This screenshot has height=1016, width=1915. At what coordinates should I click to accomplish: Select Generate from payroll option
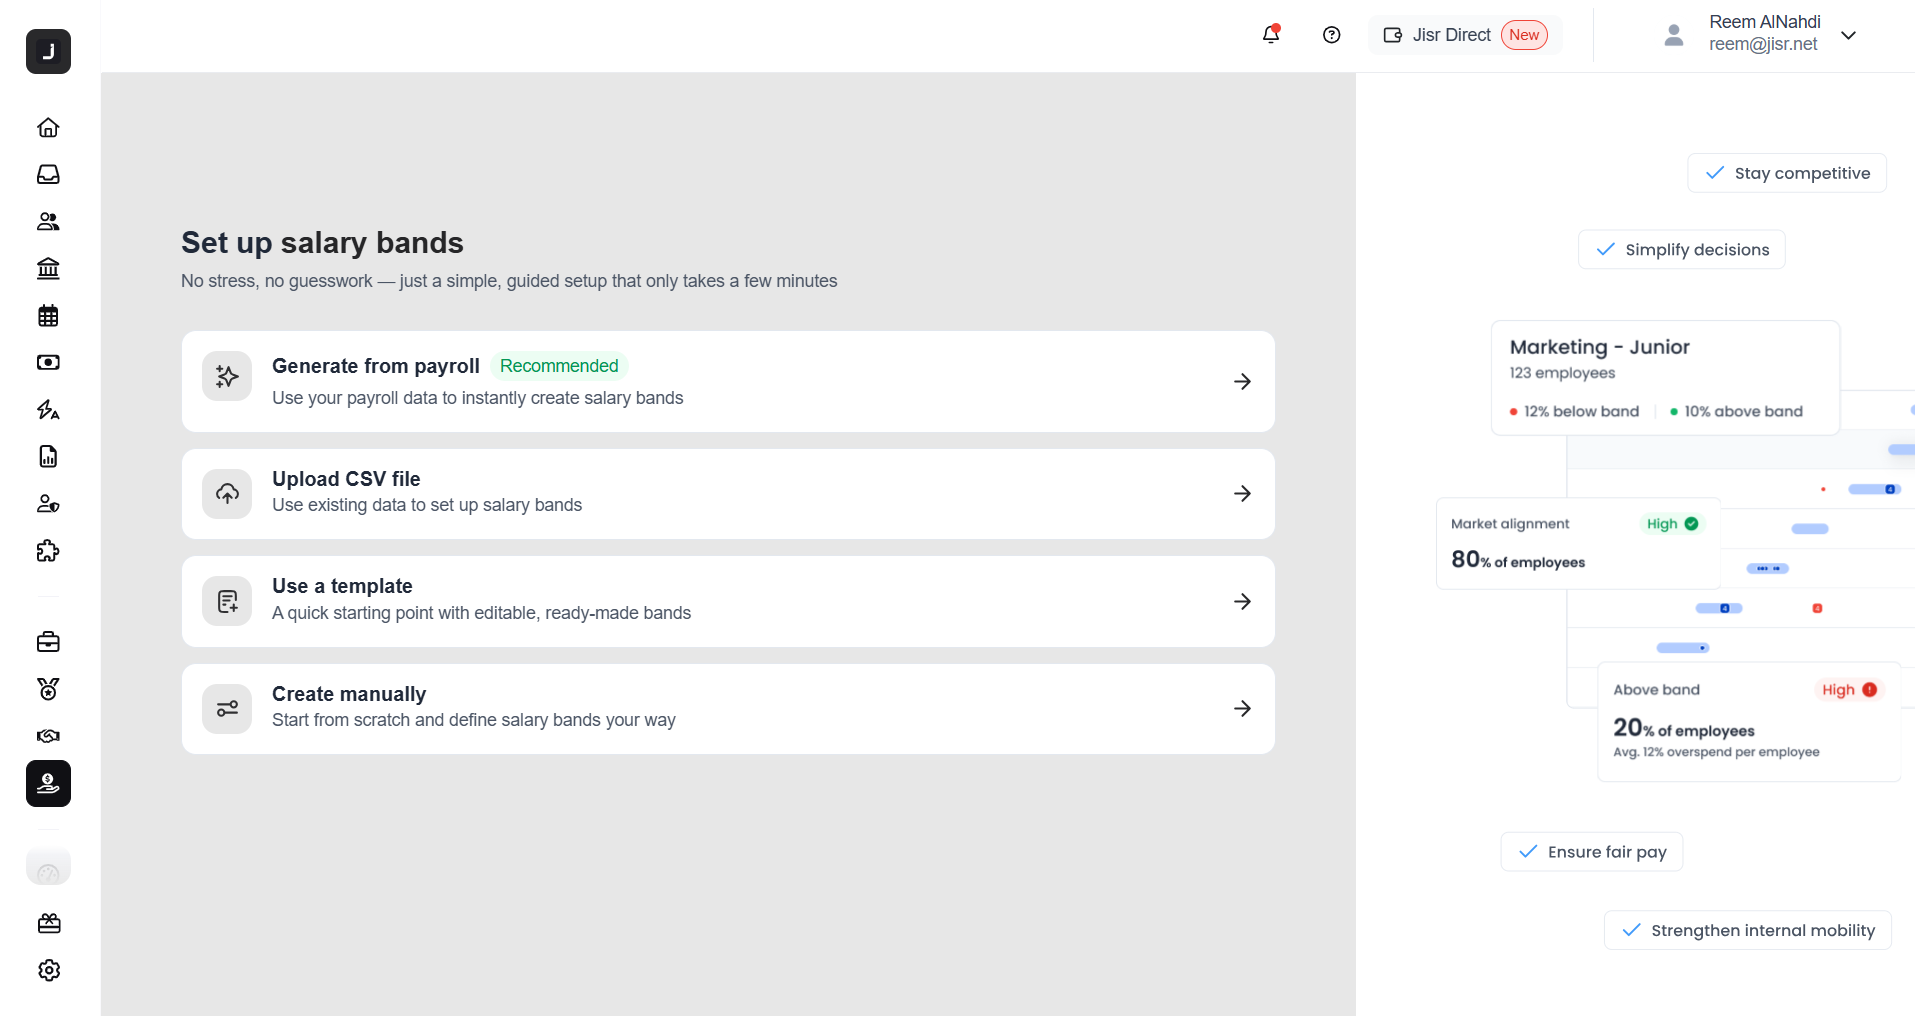pyautogui.click(x=728, y=381)
